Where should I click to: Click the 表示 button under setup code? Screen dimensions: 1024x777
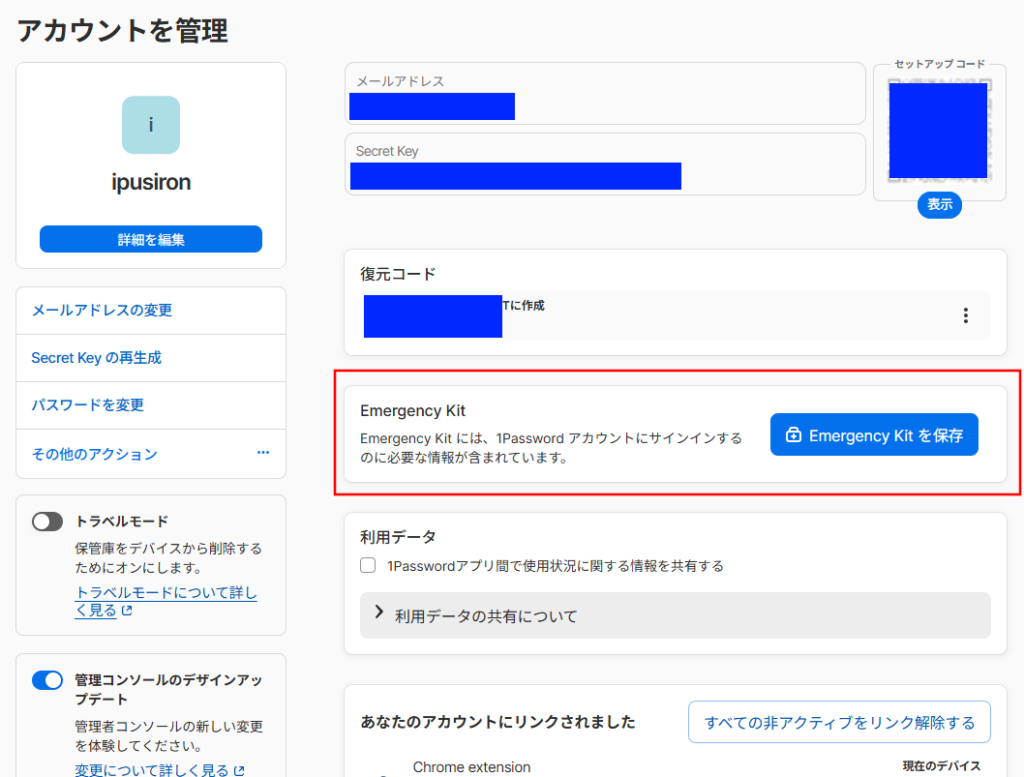click(939, 204)
